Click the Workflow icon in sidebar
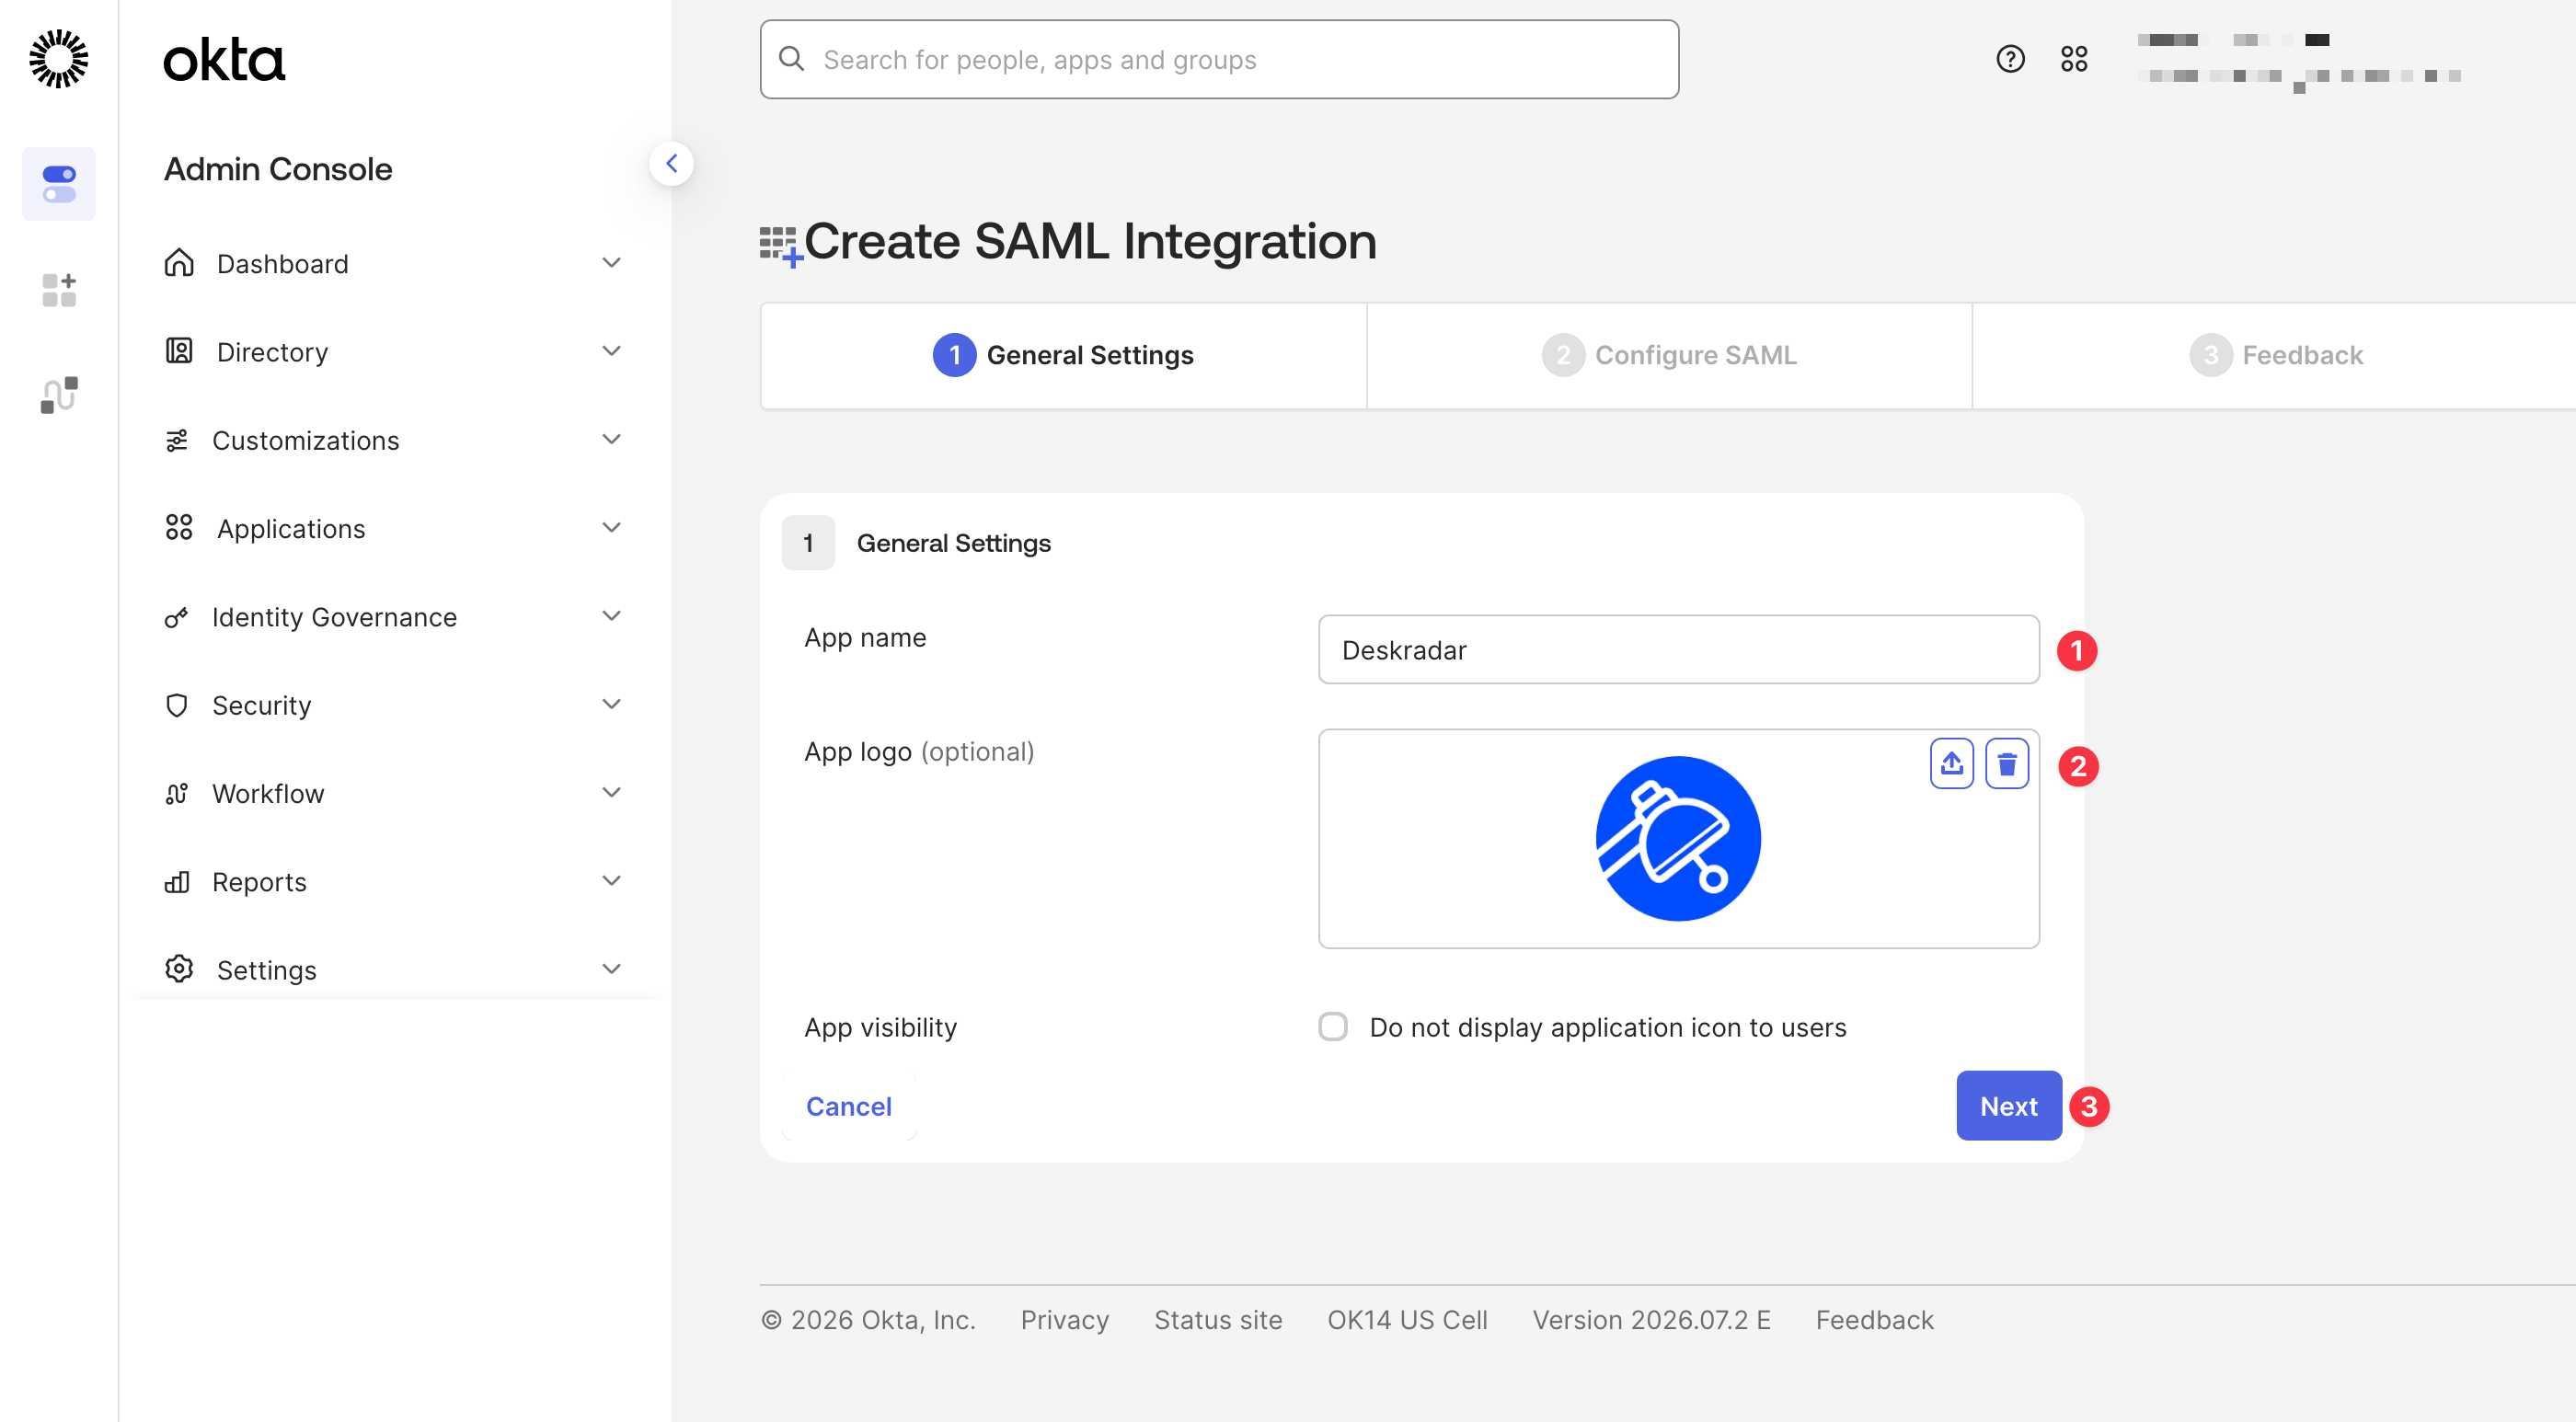This screenshot has height=1422, width=2576. click(x=177, y=793)
